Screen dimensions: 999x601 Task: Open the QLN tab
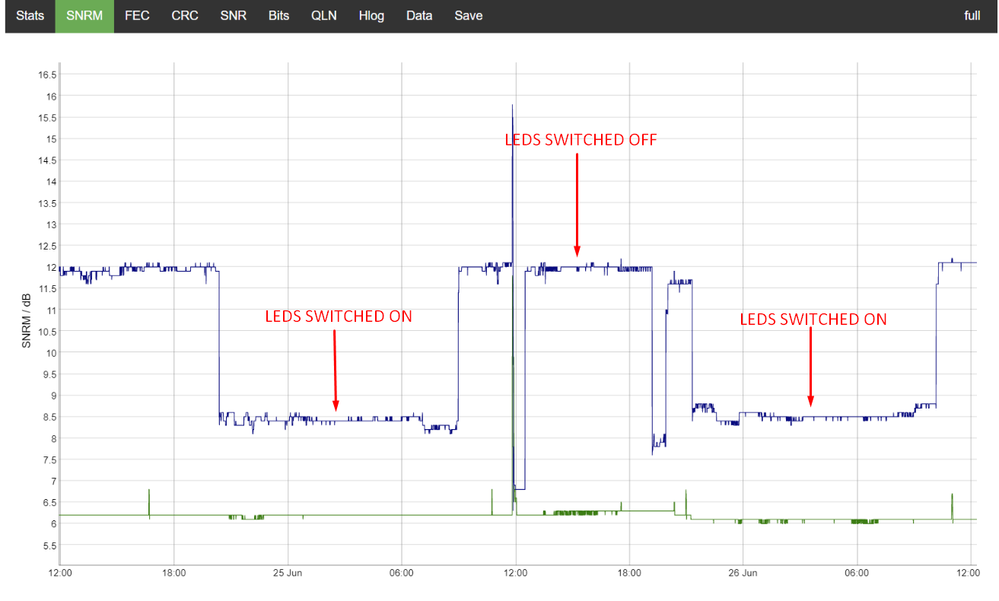point(324,16)
